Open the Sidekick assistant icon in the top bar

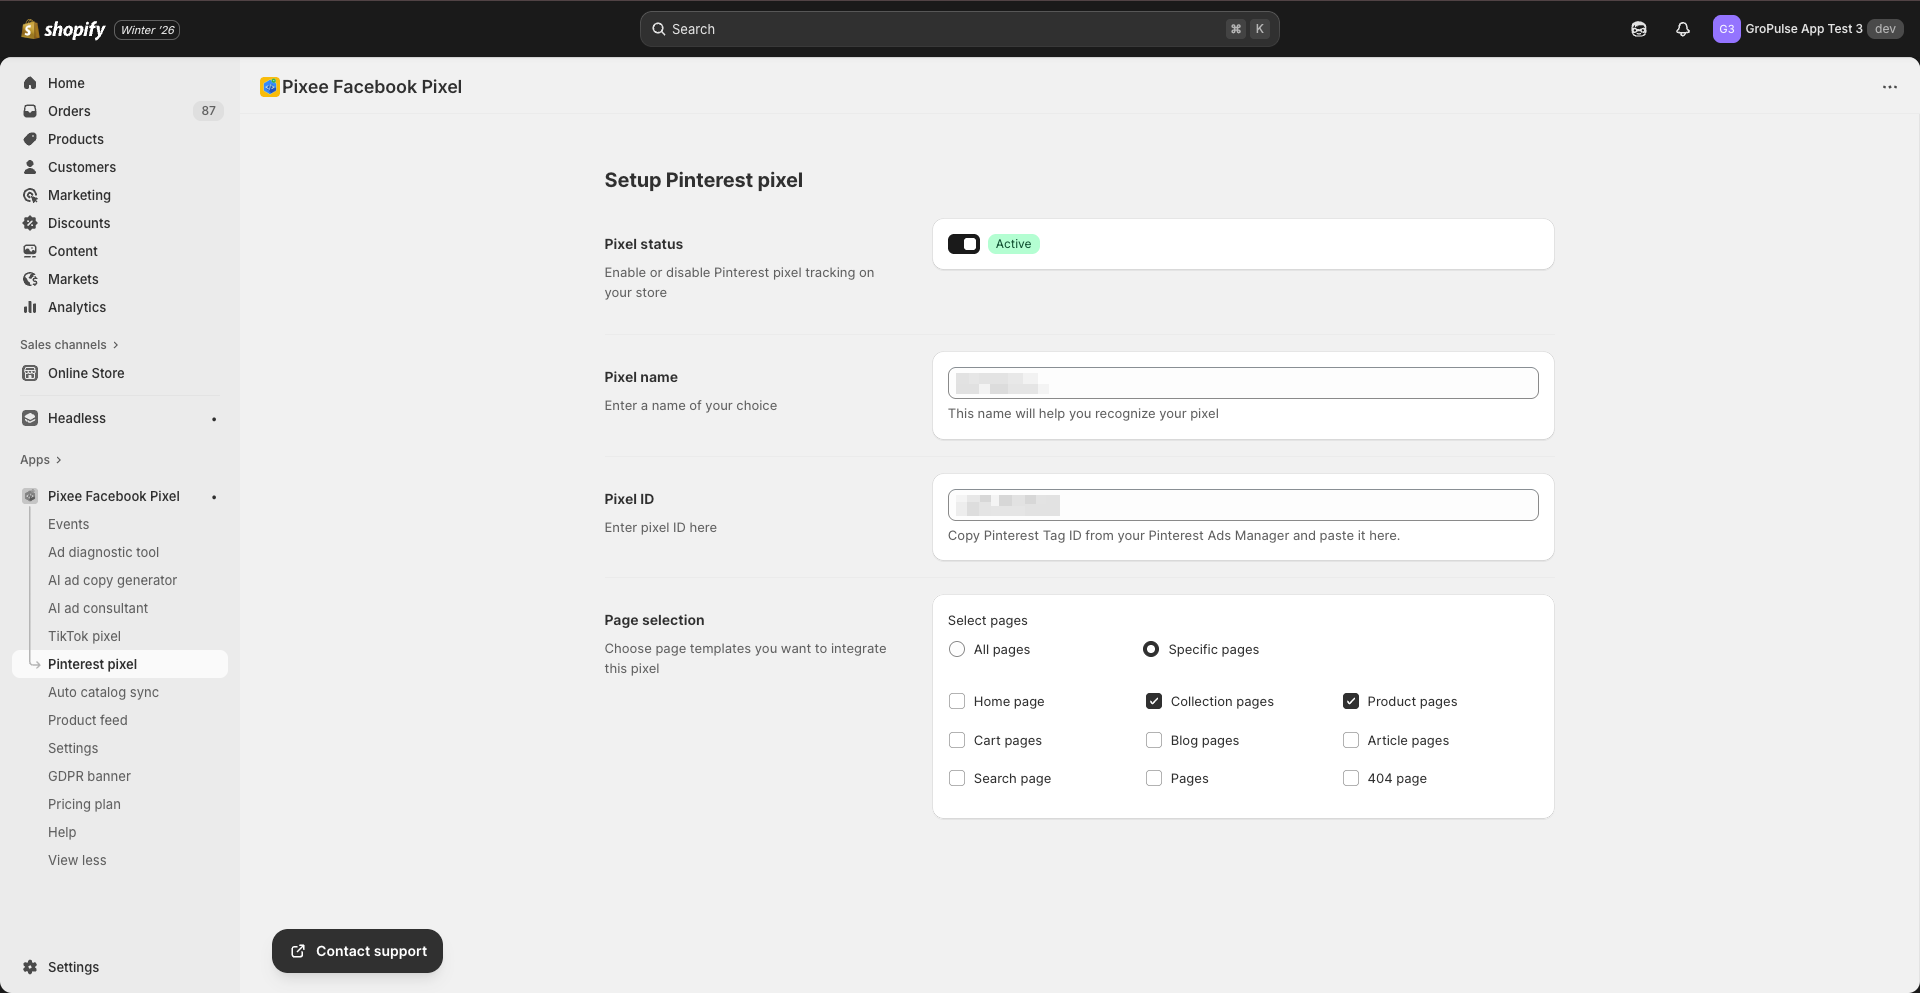(x=1639, y=29)
